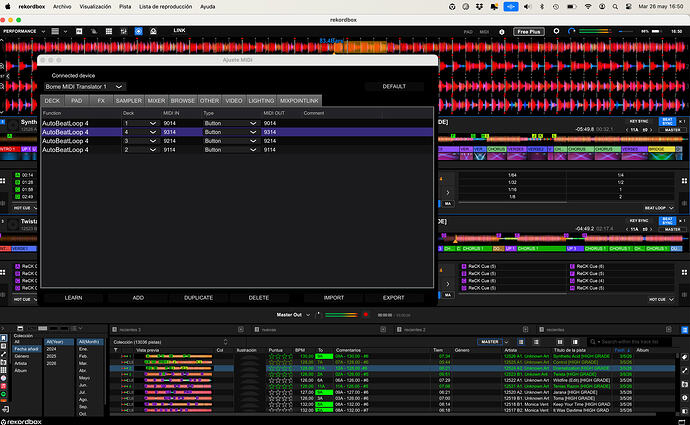Viewport: 690px width, 425px height.
Task: Click the DEFAULT button in Ajuste MIDI
Action: [394, 87]
